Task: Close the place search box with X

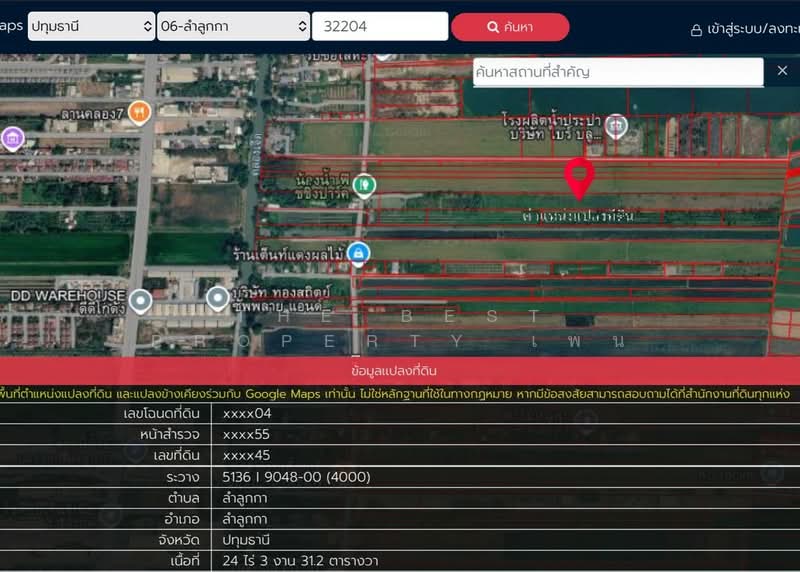Action: point(782,71)
